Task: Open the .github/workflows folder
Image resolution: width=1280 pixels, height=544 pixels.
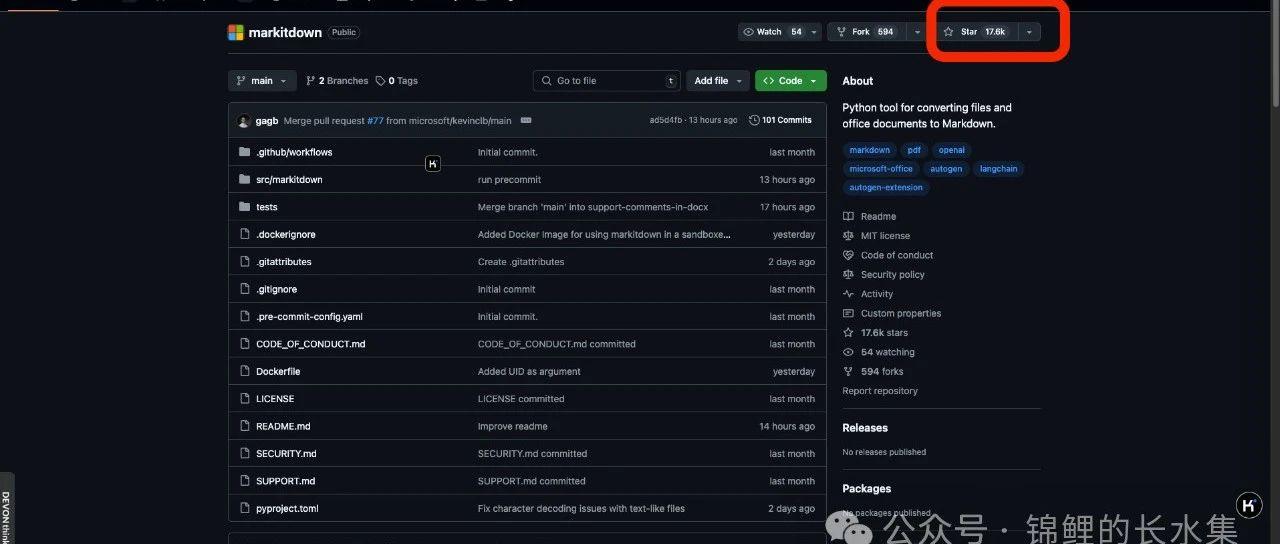Action: [x=294, y=152]
